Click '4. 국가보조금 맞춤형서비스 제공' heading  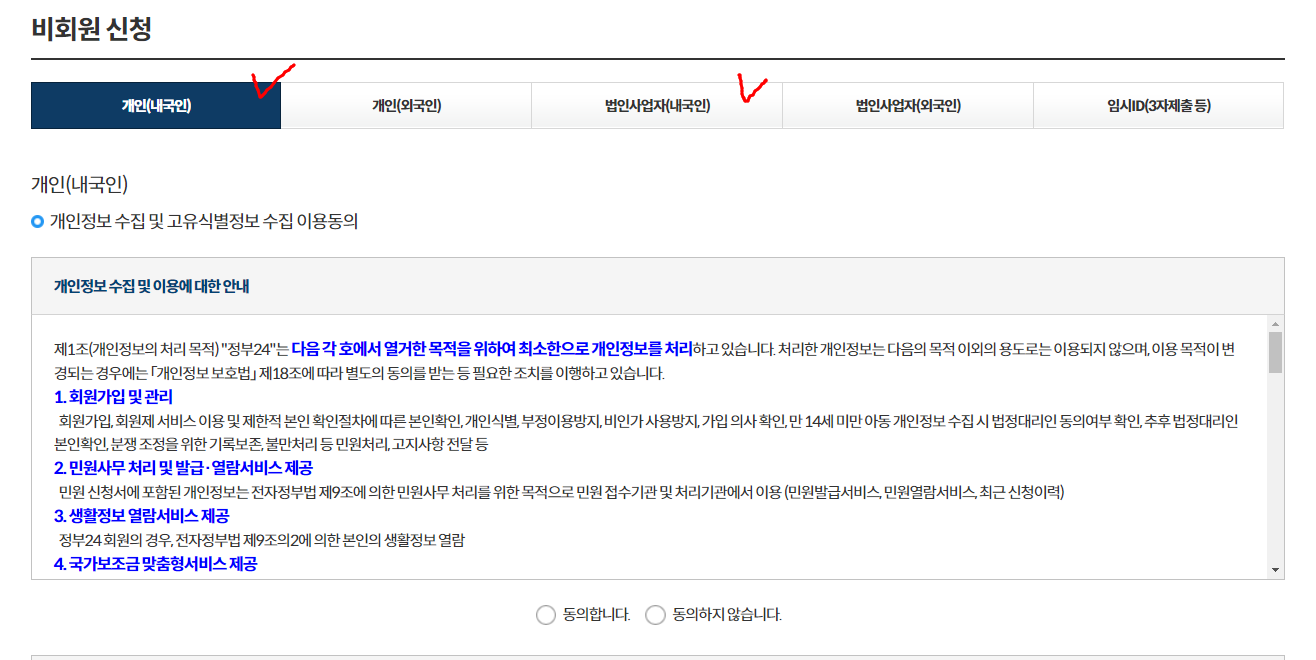coord(155,564)
